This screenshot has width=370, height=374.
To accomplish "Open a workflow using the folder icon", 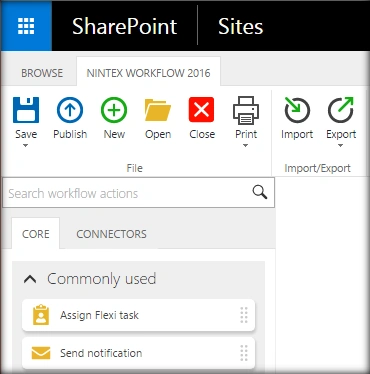I will [x=158, y=110].
